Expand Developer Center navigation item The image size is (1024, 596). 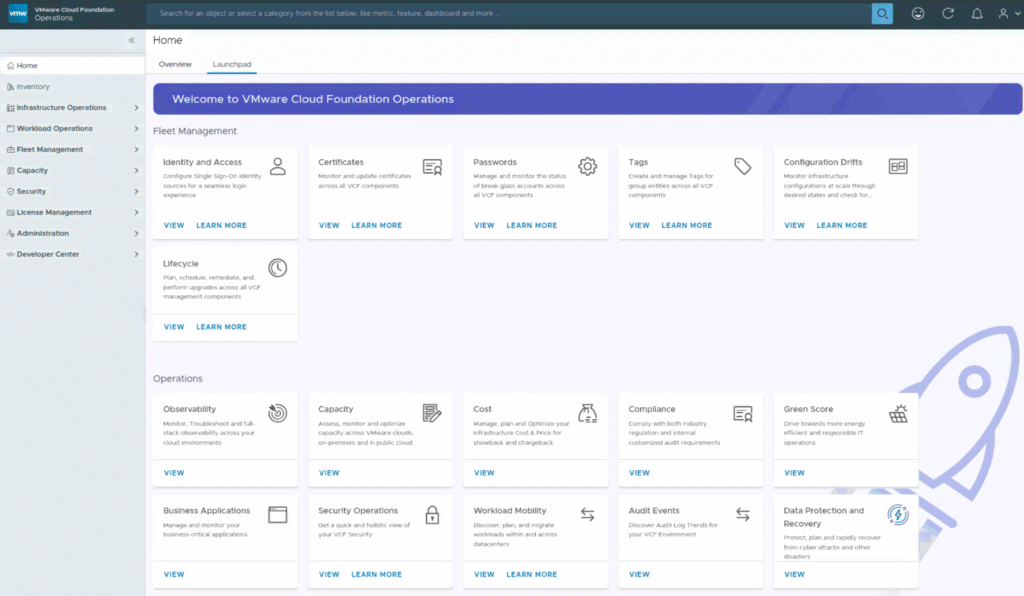(x=136, y=255)
